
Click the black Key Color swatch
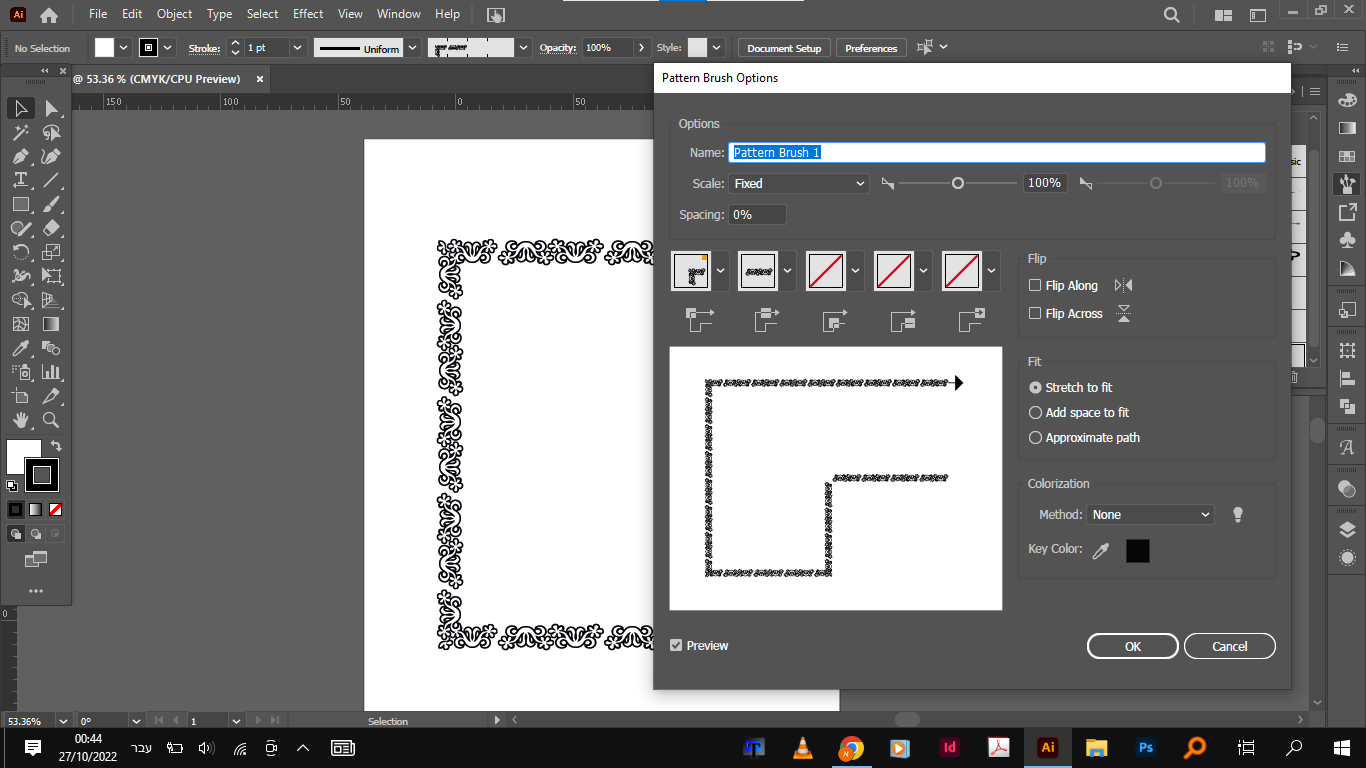[x=1137, y=550]
